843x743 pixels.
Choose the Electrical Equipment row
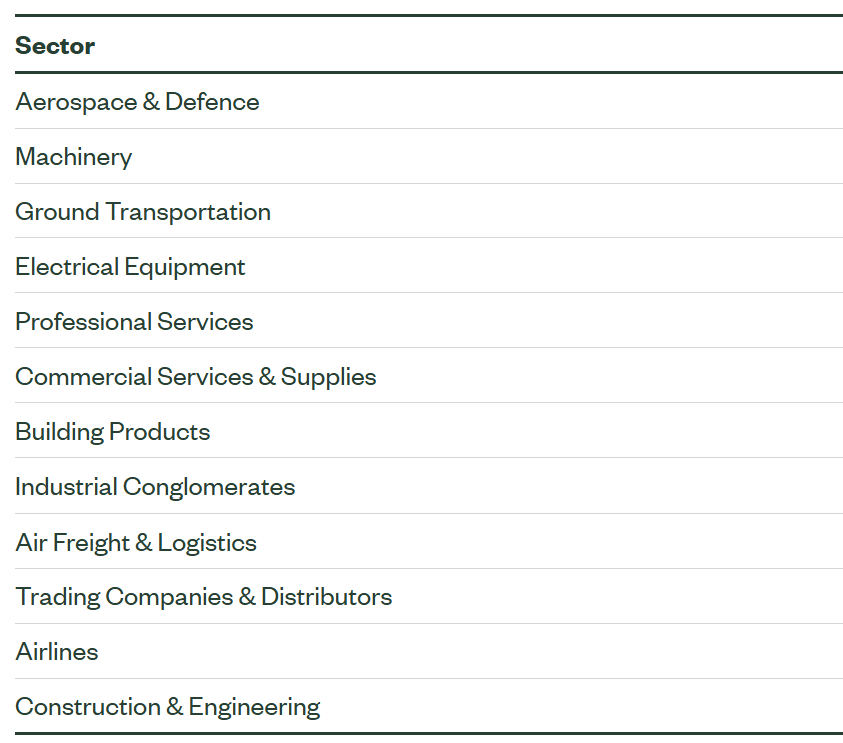428,266
